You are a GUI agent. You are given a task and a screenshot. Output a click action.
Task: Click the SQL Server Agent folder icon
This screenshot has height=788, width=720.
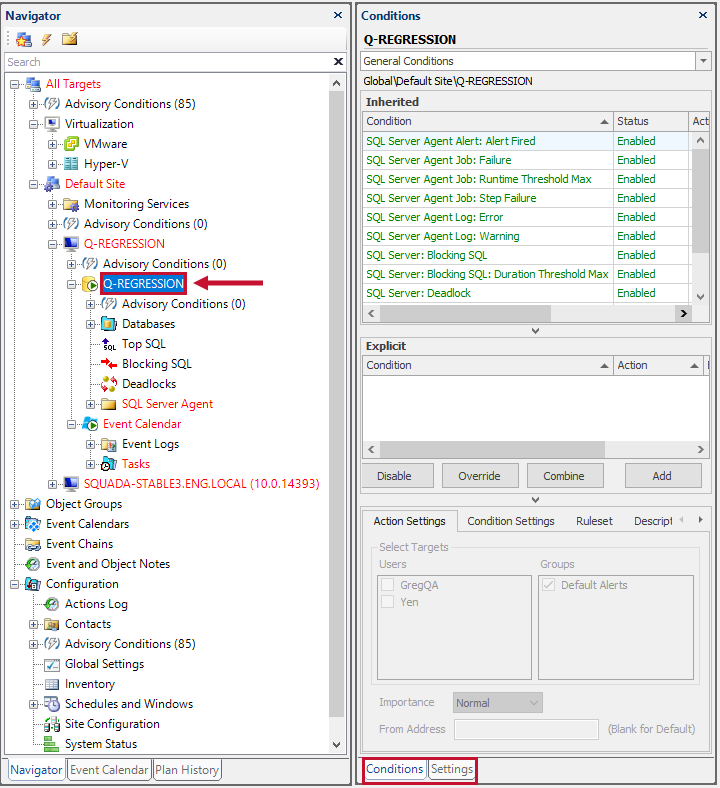[109, 404]
